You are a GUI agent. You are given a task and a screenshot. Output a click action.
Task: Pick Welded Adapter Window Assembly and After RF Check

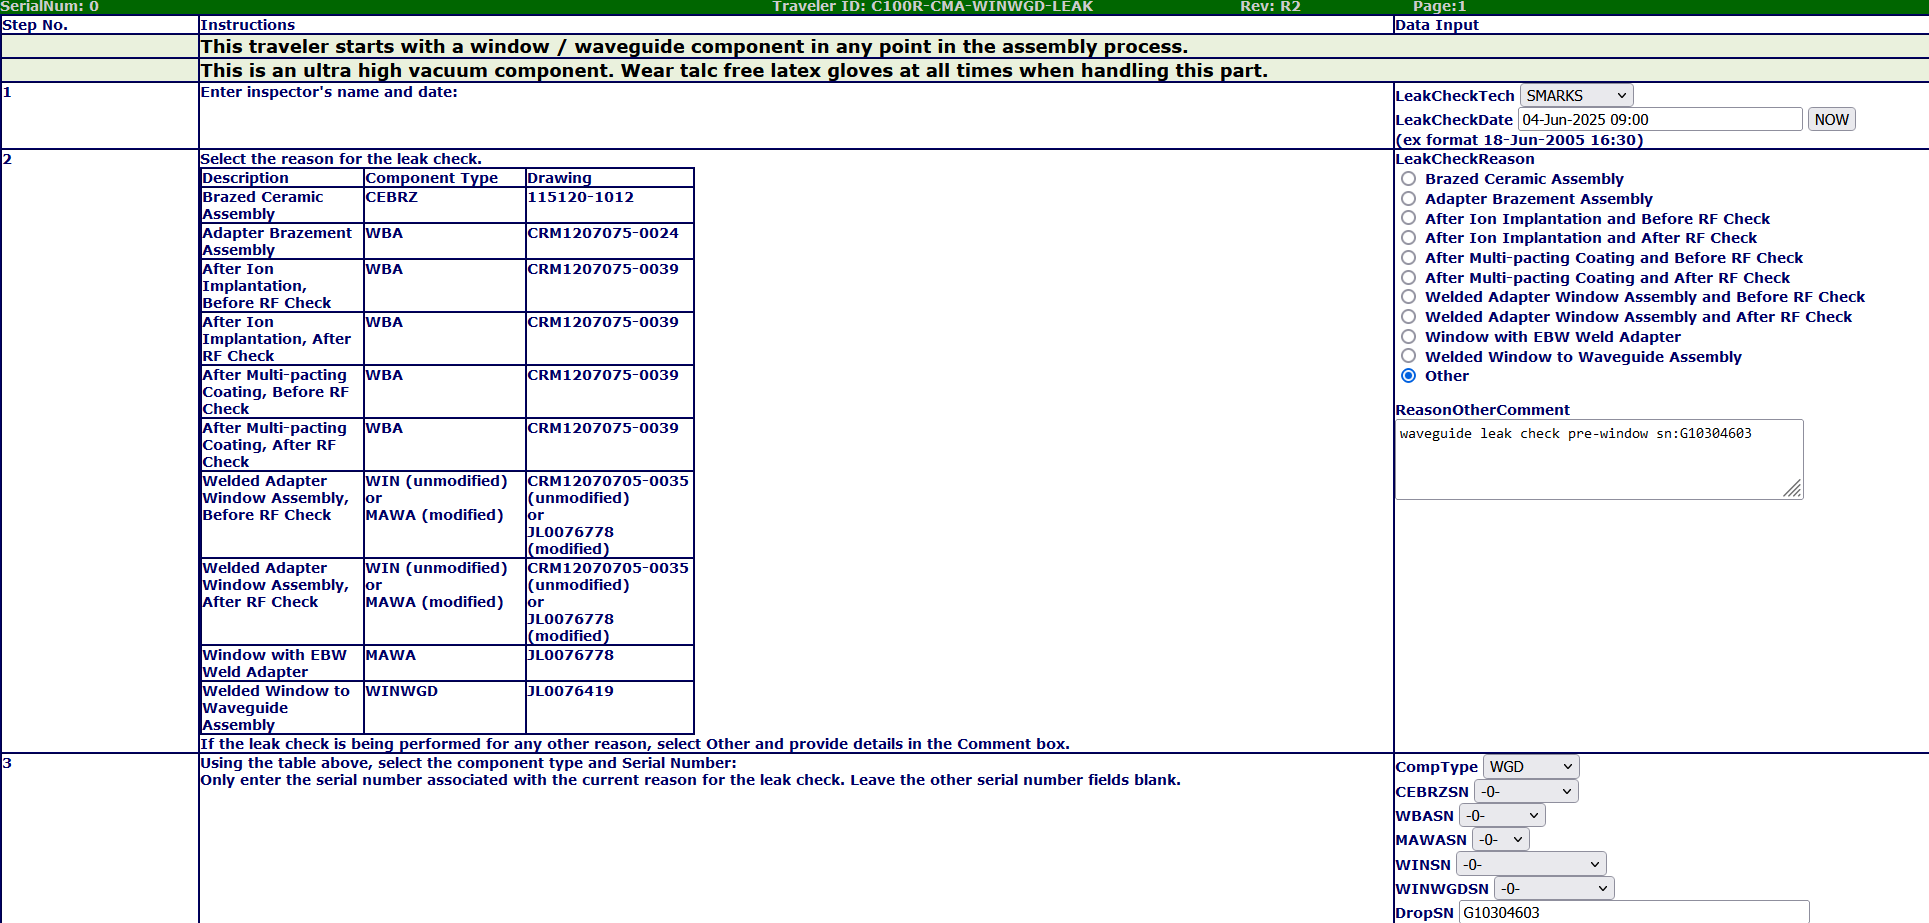tap(1408, 317)
